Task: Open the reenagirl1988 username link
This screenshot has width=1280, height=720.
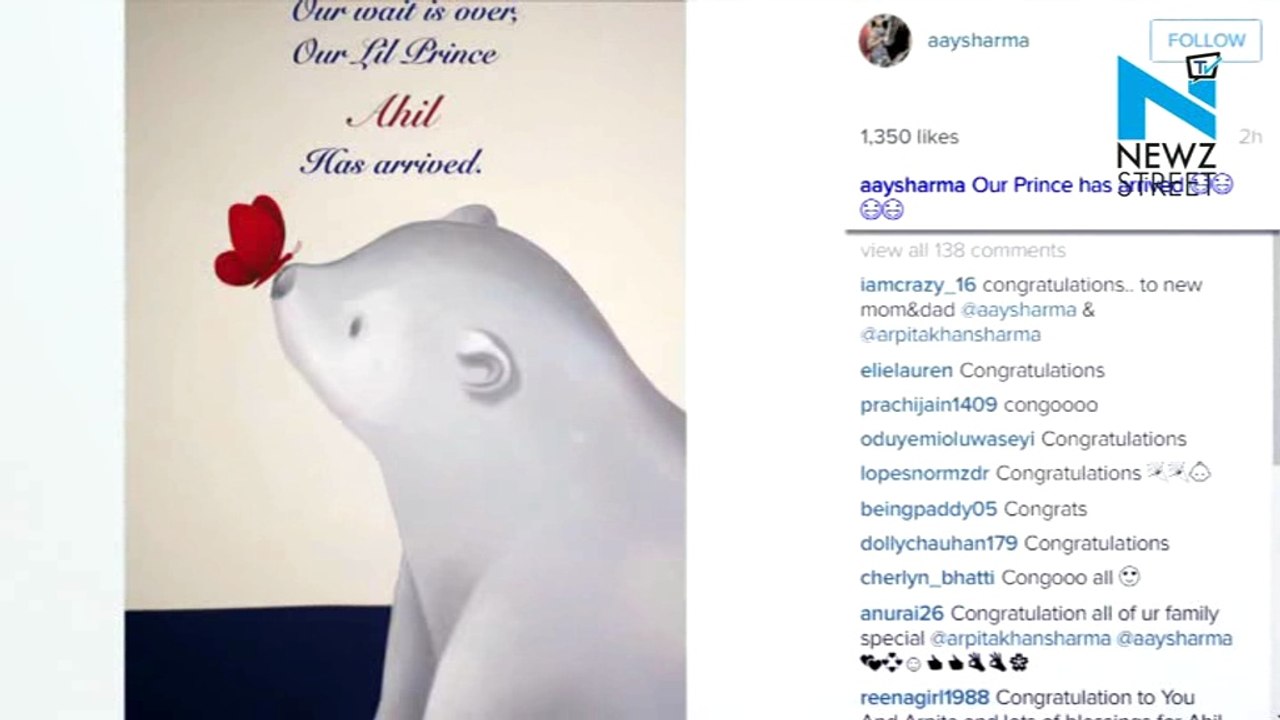Action: point(924,698)
